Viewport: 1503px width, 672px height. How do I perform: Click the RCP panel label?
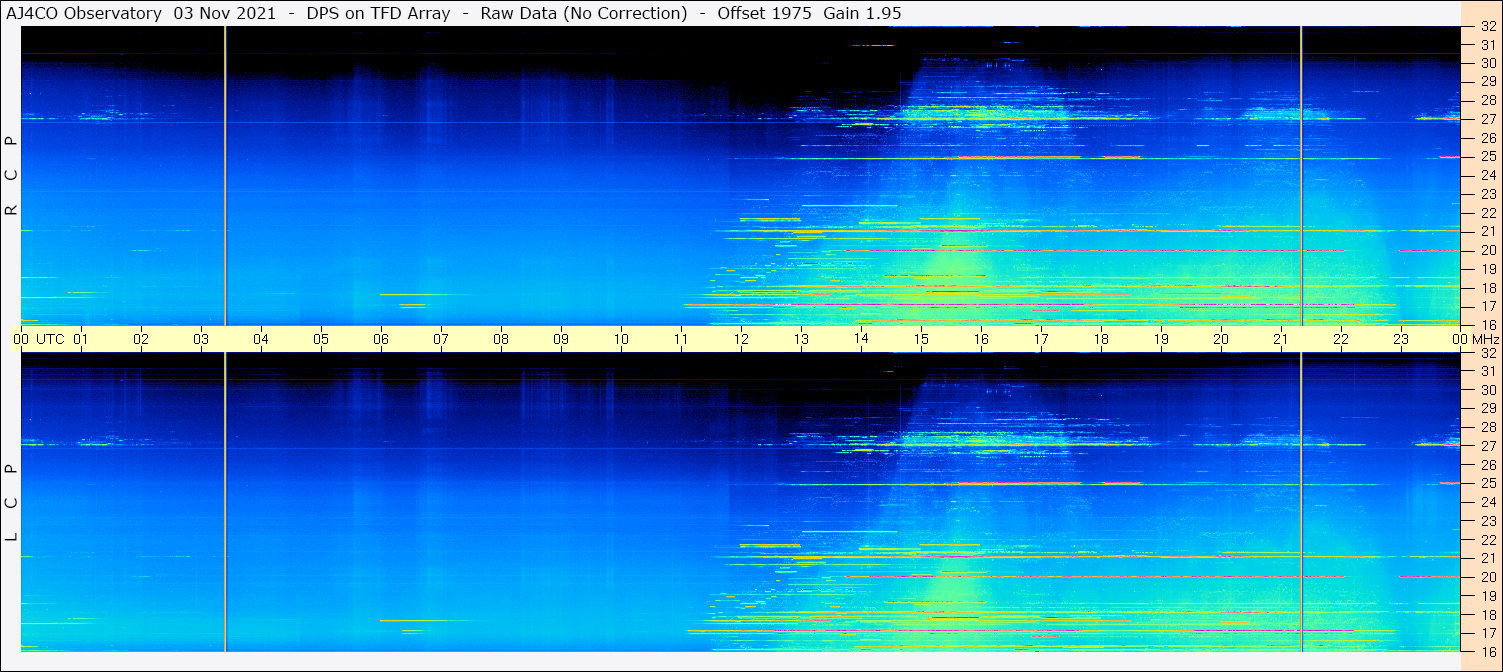11,175
